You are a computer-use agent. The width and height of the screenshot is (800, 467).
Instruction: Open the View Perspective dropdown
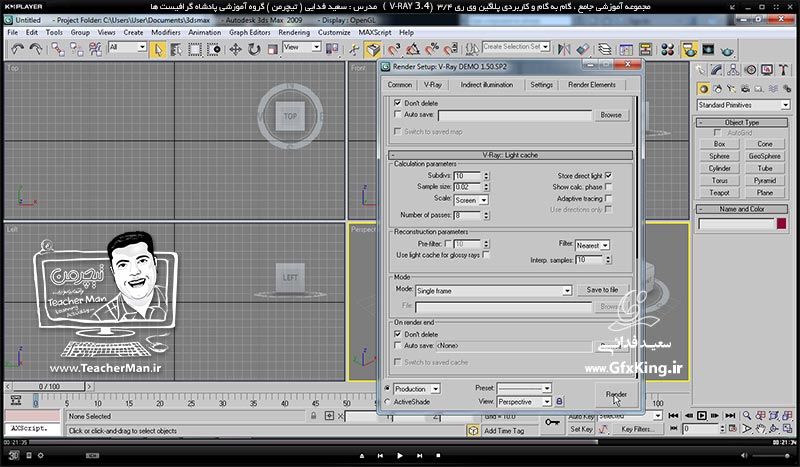click(524, 402)
